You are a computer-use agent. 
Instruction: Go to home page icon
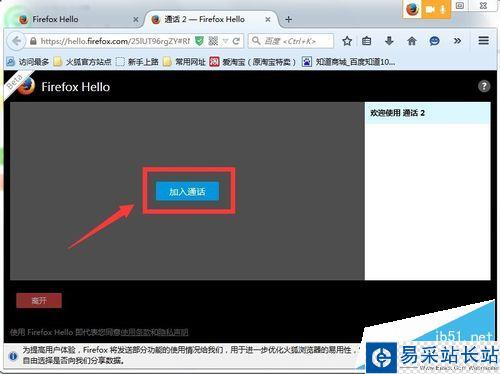(x=412, y=41)
